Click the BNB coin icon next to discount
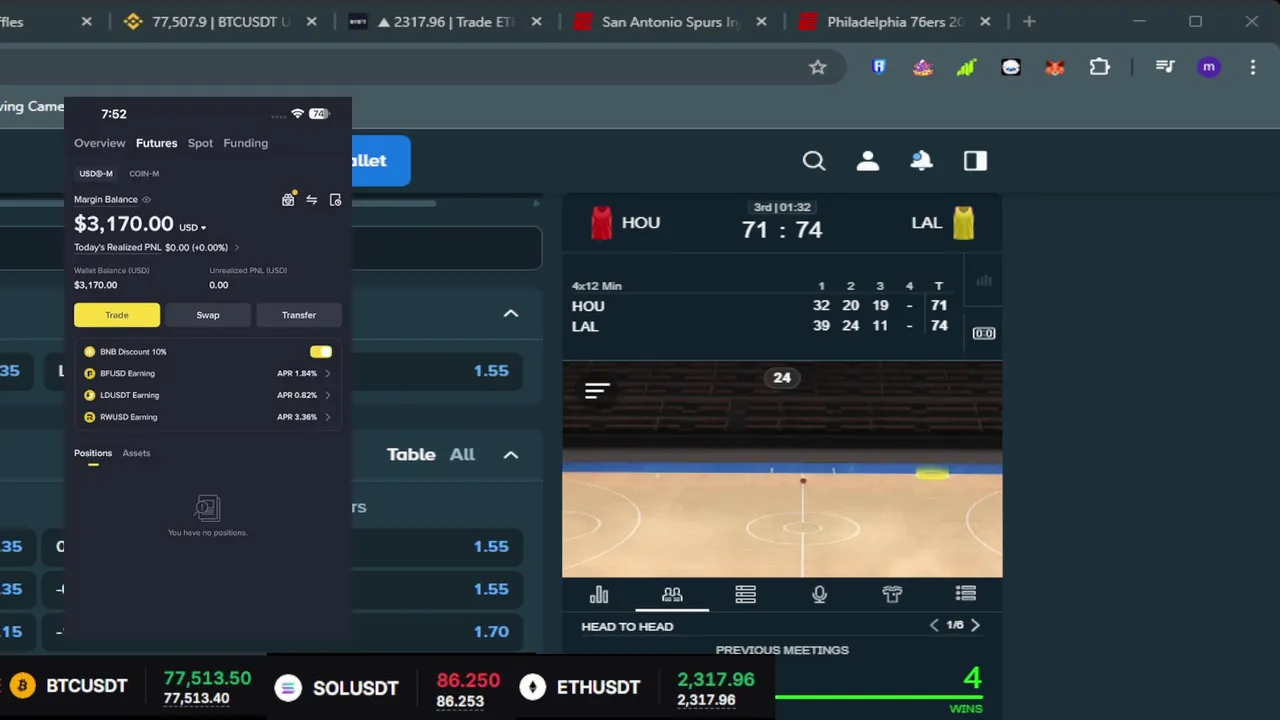 coord(90,352)
